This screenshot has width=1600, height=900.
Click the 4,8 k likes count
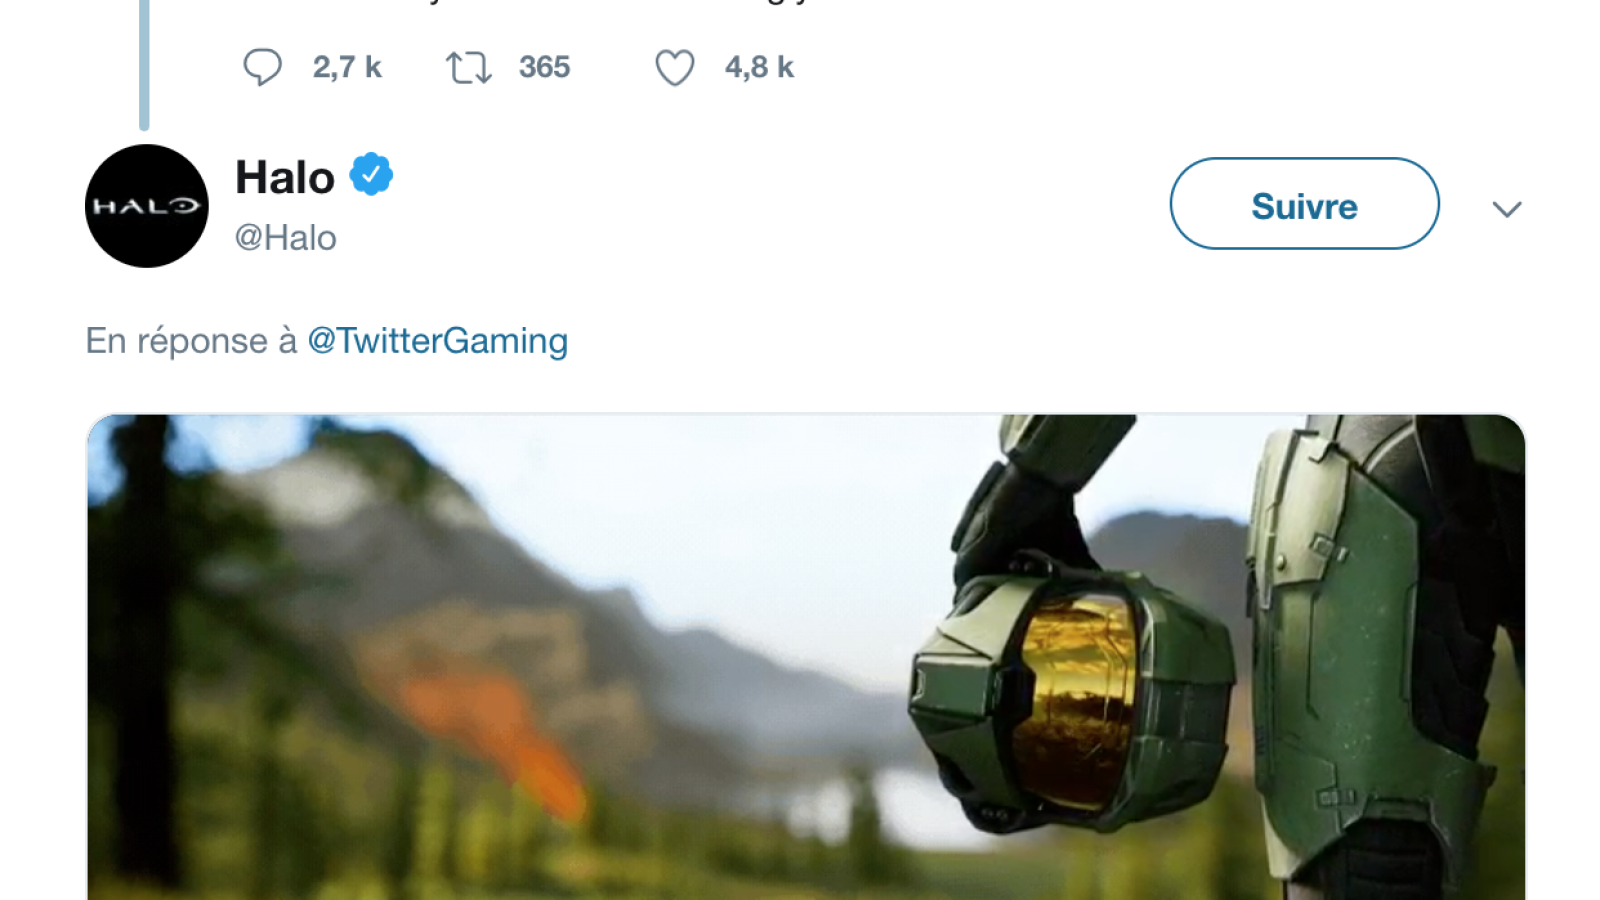[759, 67]
